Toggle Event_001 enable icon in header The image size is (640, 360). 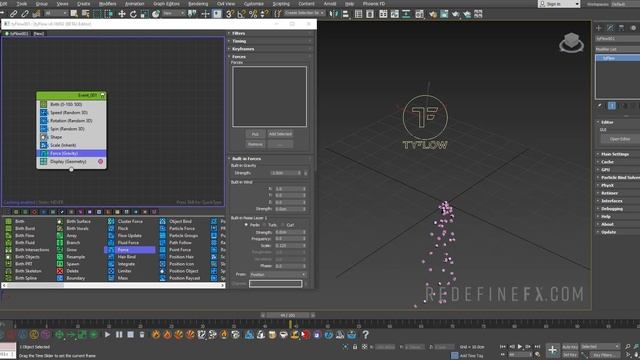coord(102,95)
